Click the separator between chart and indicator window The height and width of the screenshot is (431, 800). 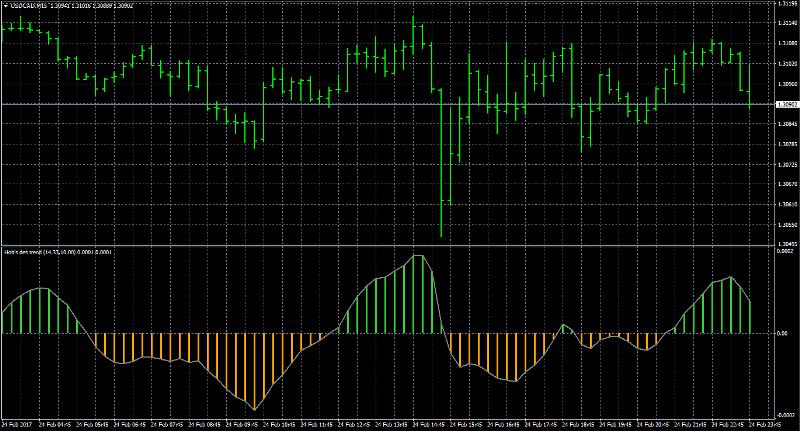pos(388,246)
